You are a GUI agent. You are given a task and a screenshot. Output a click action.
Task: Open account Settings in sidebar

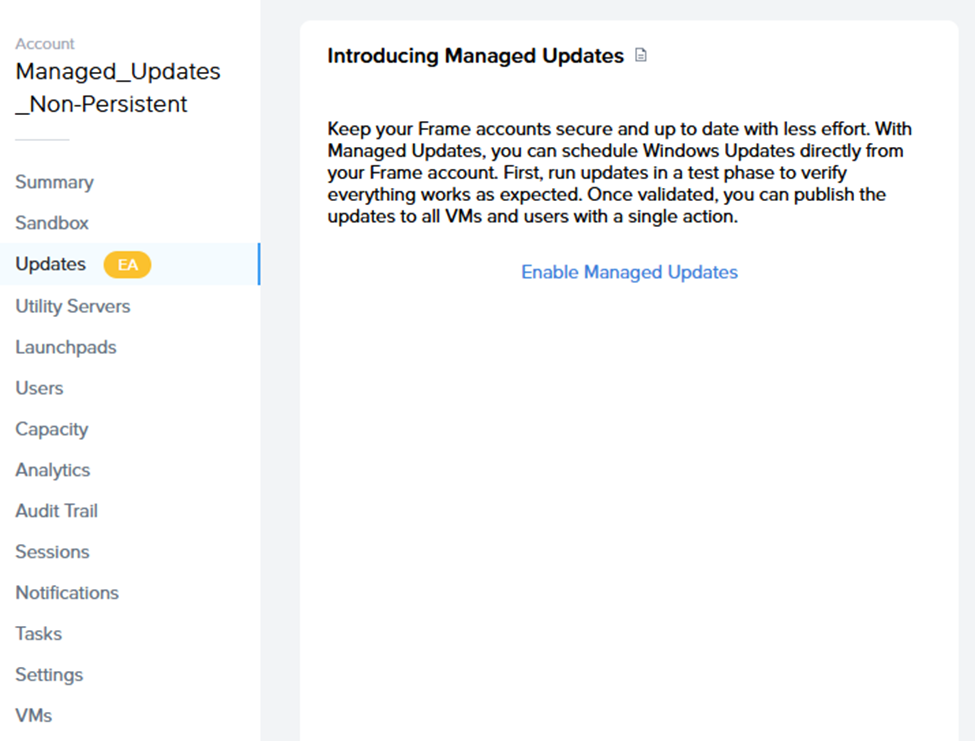pyautogui.click(x=49, y=675)
